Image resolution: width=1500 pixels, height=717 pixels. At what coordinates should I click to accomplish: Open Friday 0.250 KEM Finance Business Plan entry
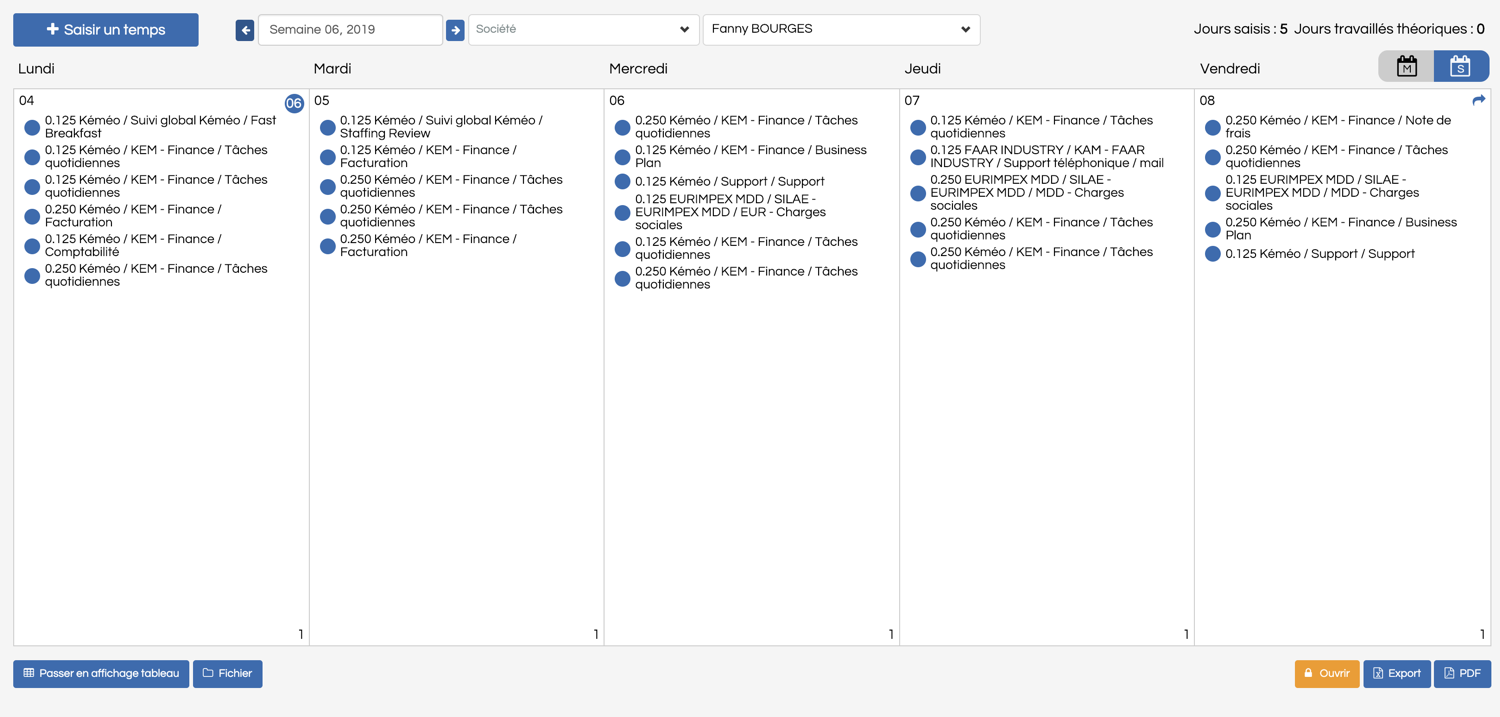point(1341,229)
